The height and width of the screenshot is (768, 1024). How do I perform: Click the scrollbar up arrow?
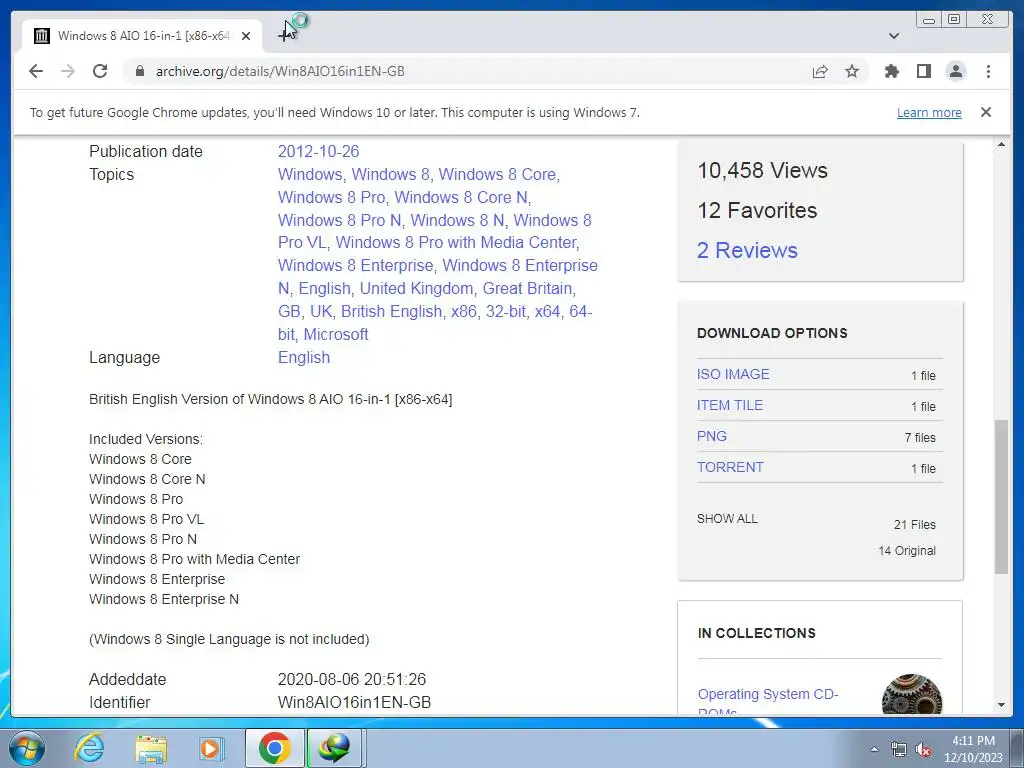coord(1001,144)
